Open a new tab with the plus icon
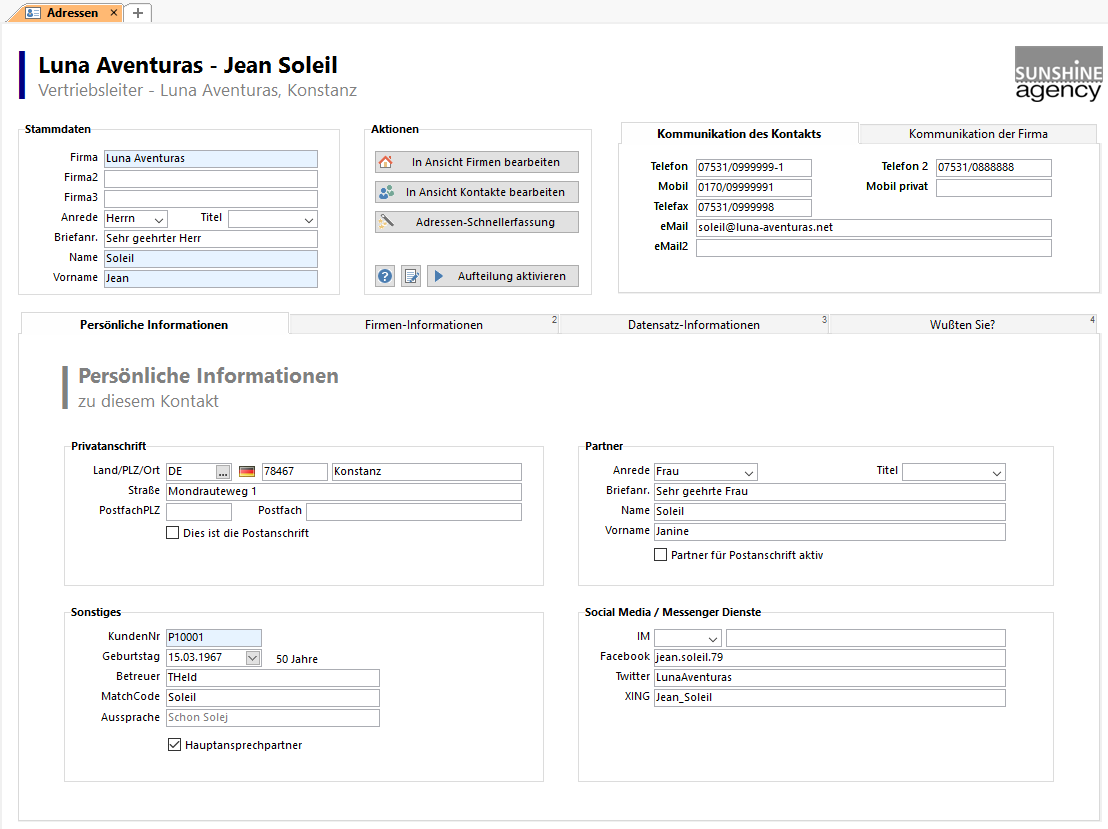 [x=138, y=13]
